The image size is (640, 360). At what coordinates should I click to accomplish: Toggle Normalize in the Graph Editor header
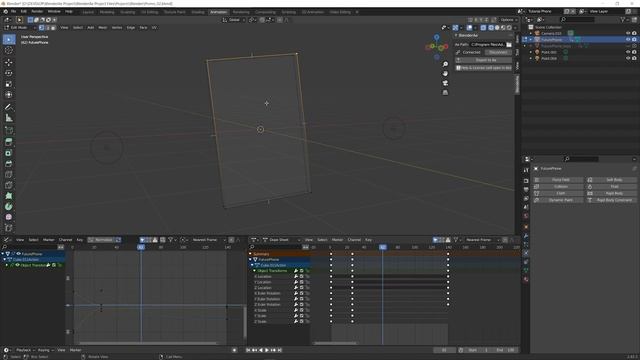pos(101,240)
